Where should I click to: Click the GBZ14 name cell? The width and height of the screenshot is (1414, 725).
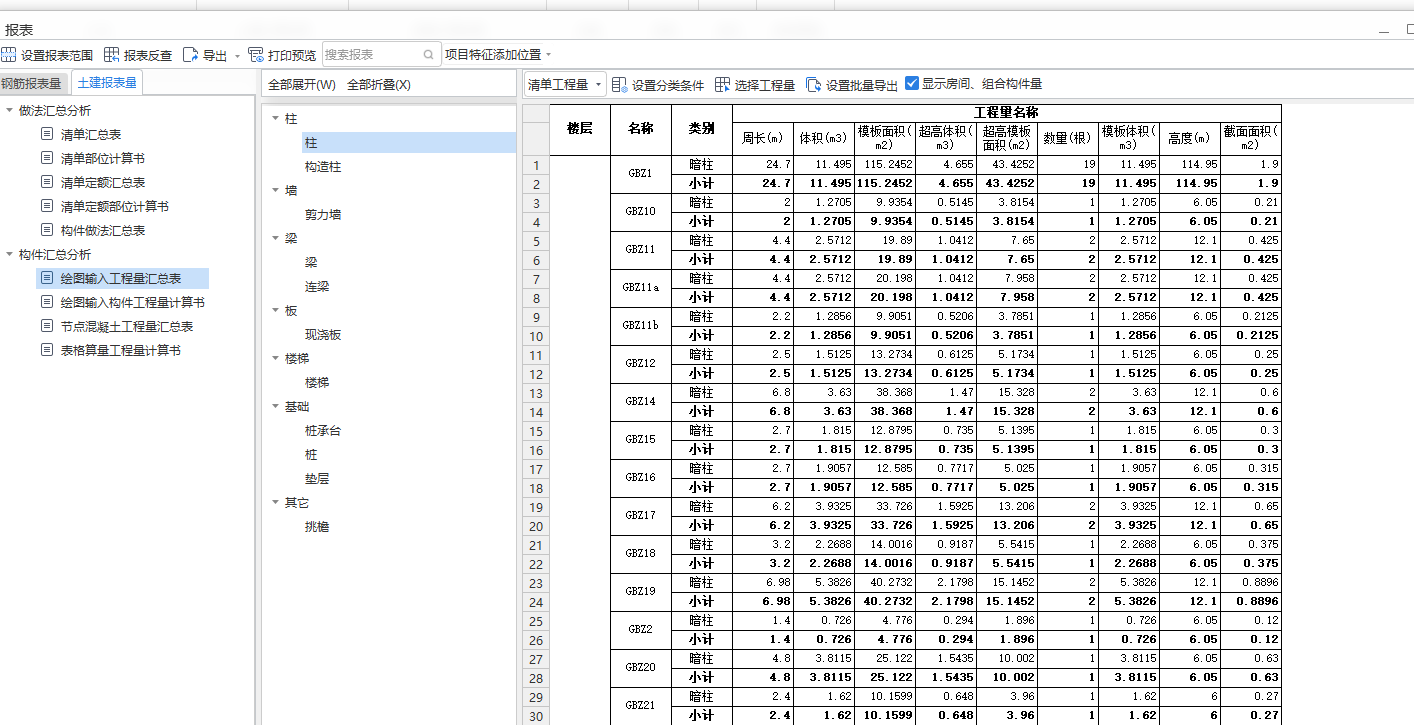coord(641,402)
